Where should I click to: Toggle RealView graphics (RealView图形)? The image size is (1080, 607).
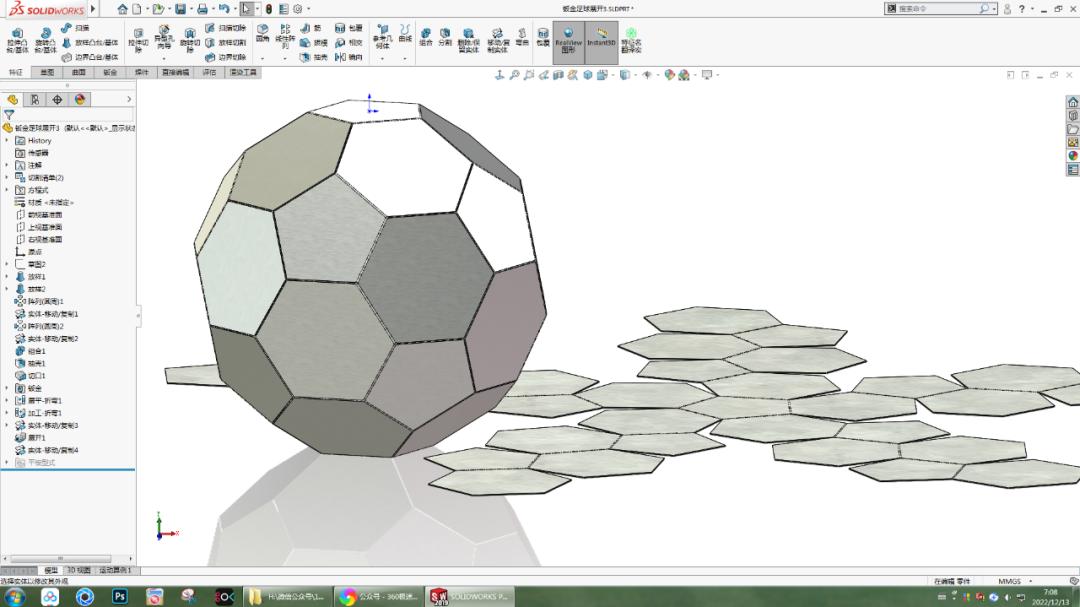tap(568, 40)
